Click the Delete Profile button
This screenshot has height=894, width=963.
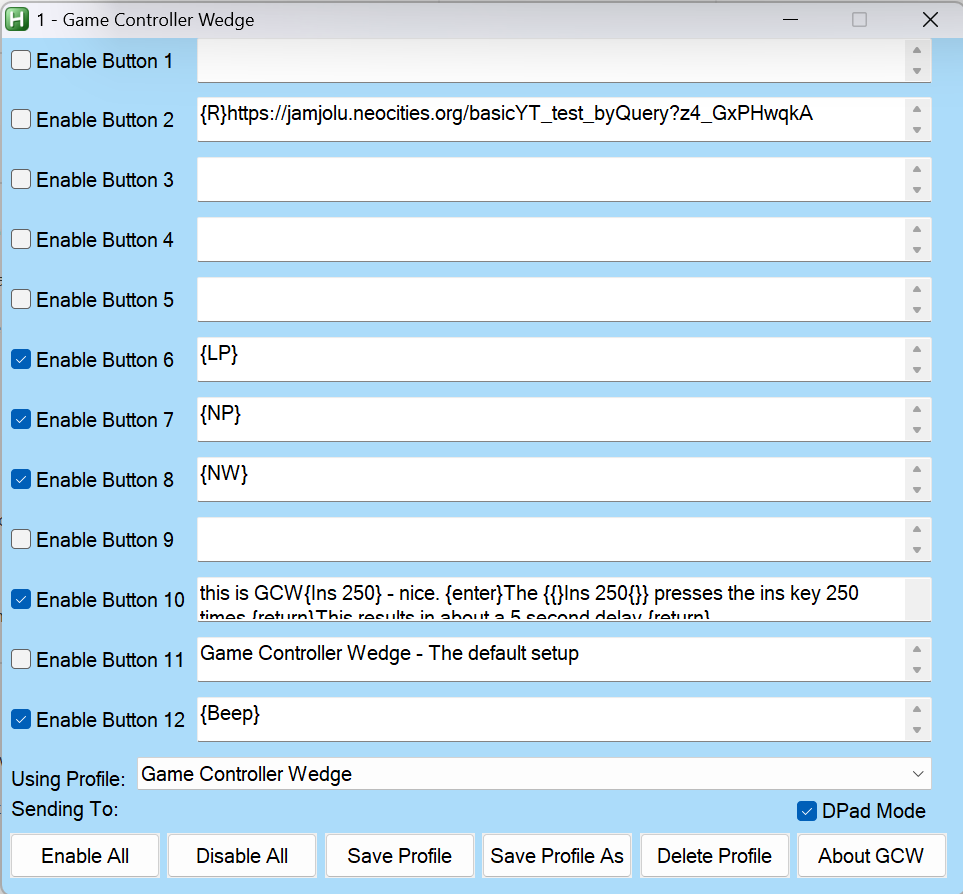pos(714,856)
